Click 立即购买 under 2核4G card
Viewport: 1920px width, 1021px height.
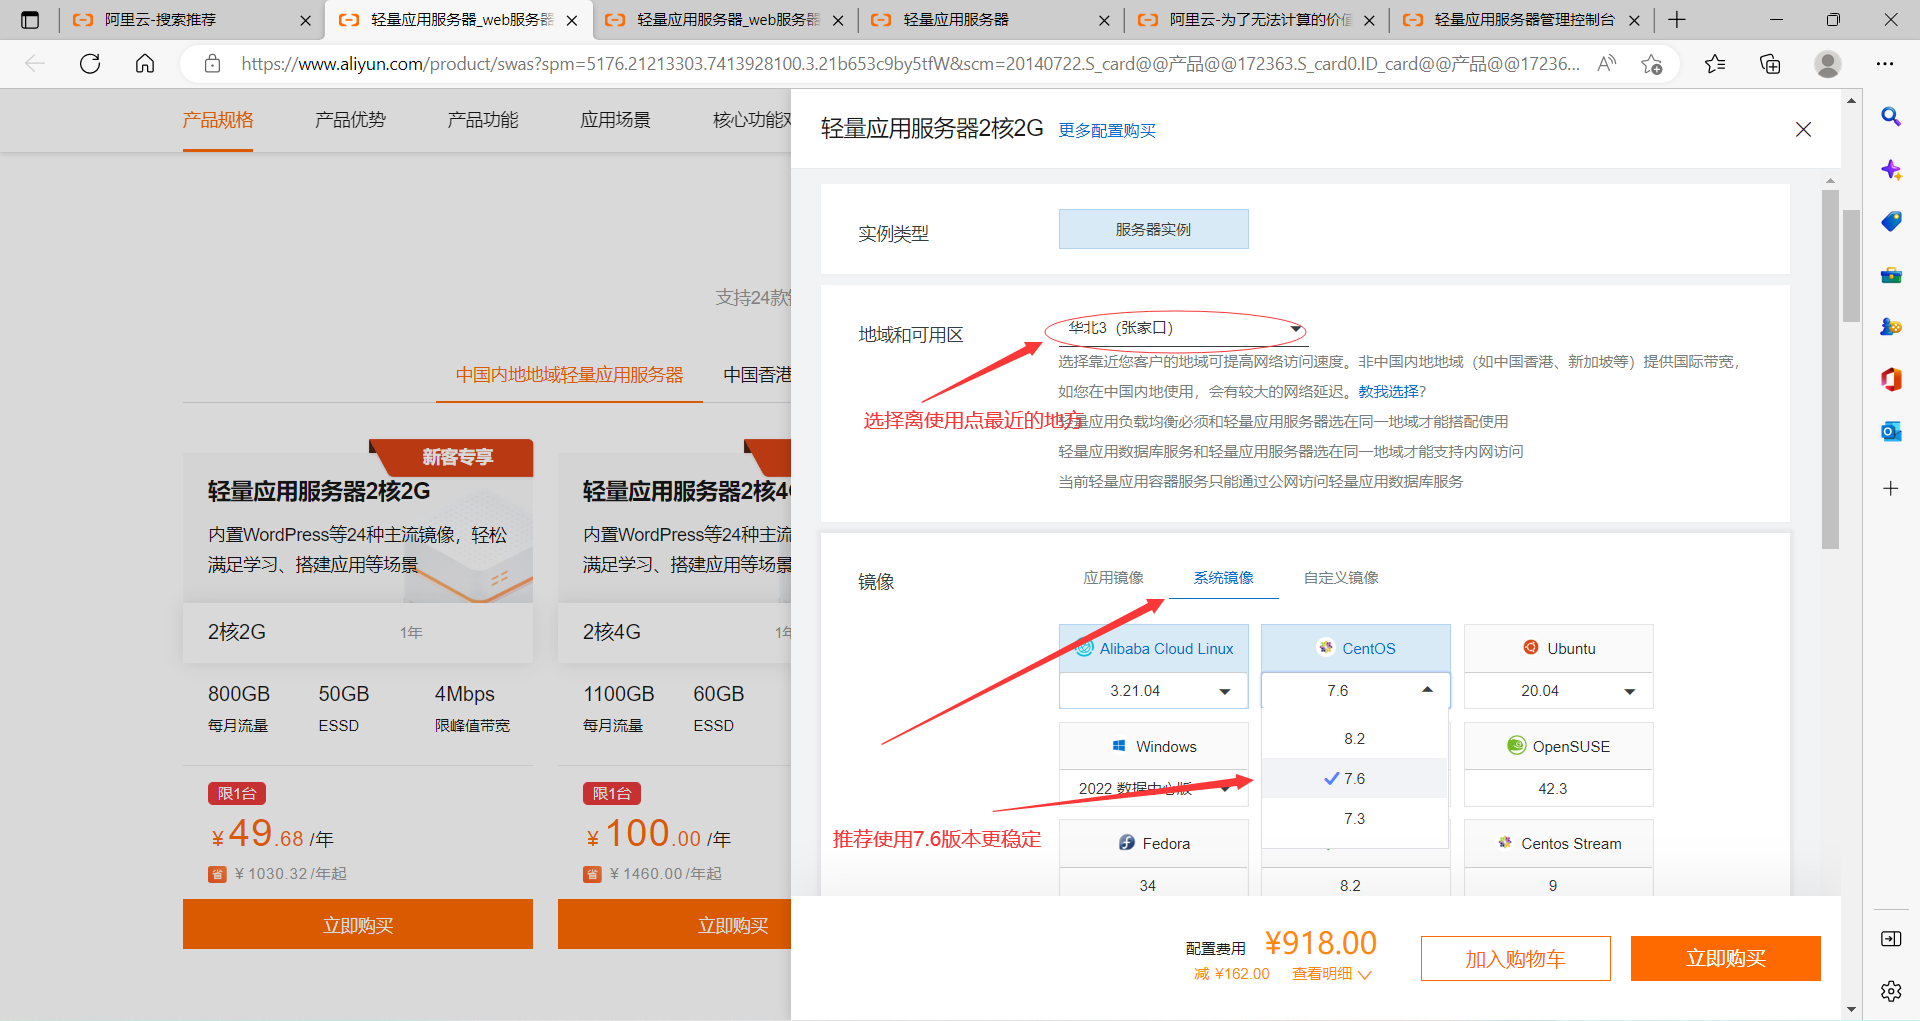click(x=675, y=925)
